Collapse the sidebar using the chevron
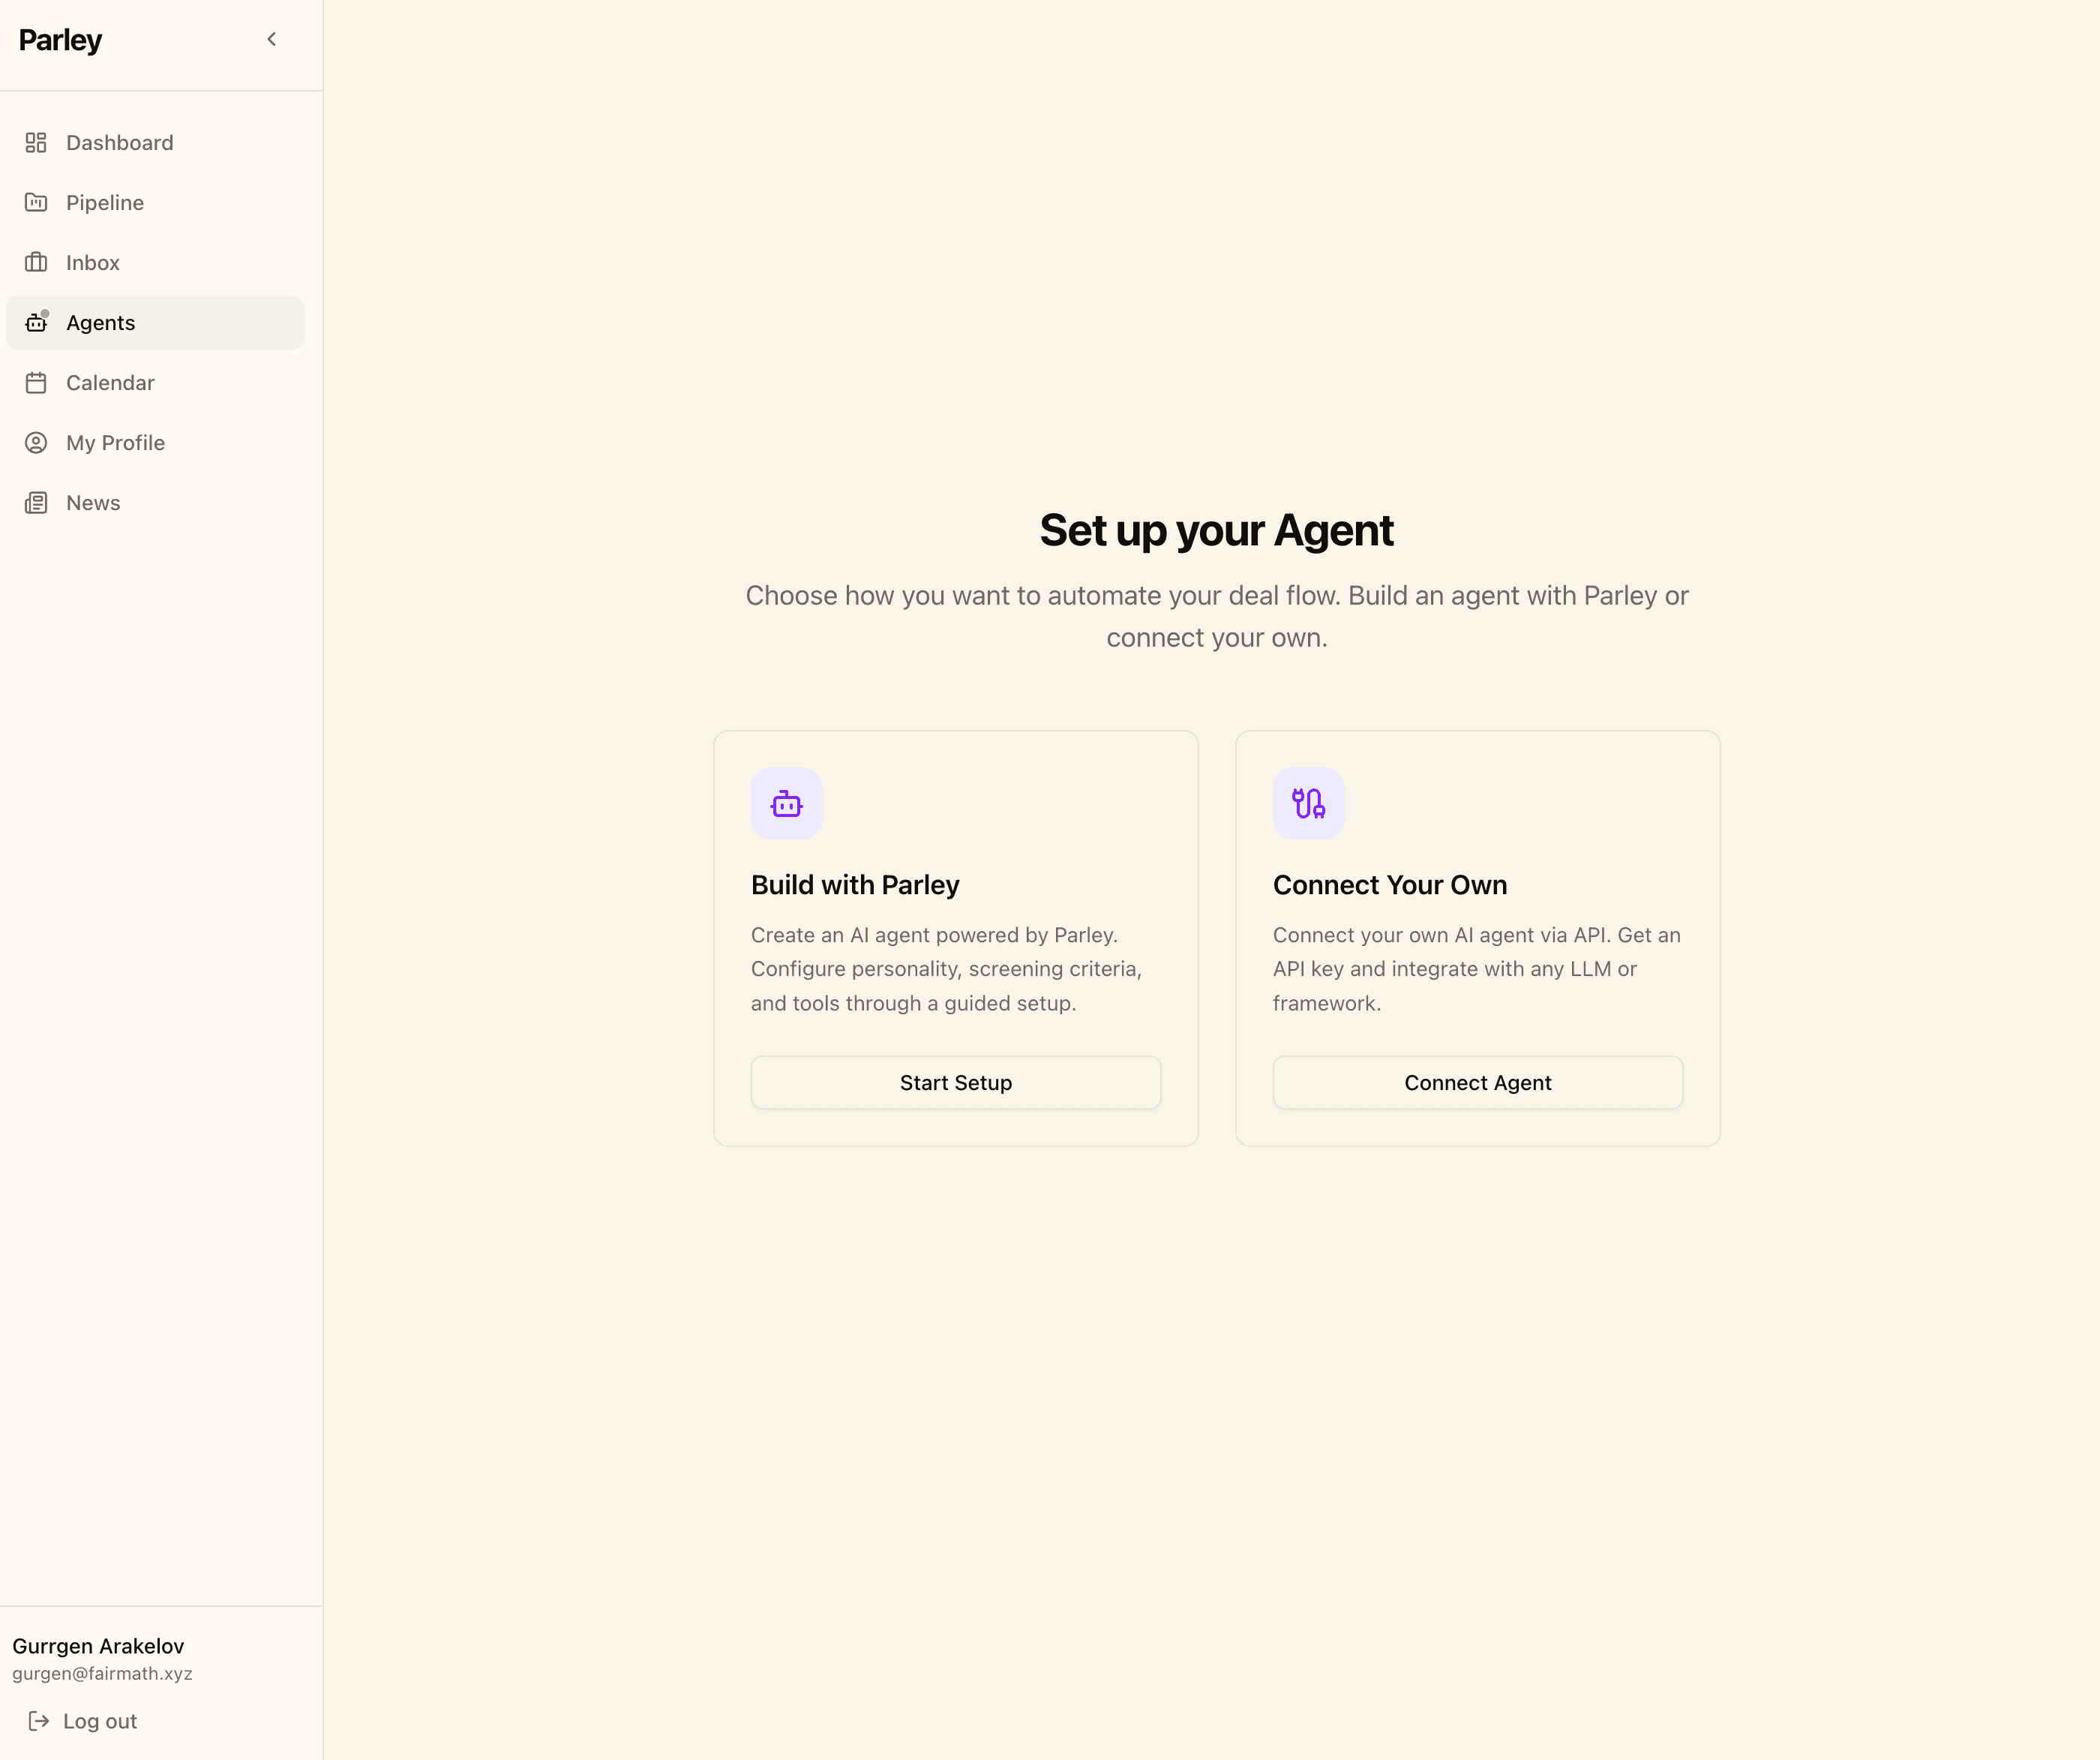The height and width of the screenshot is (1760, 2100). point(271,39)
